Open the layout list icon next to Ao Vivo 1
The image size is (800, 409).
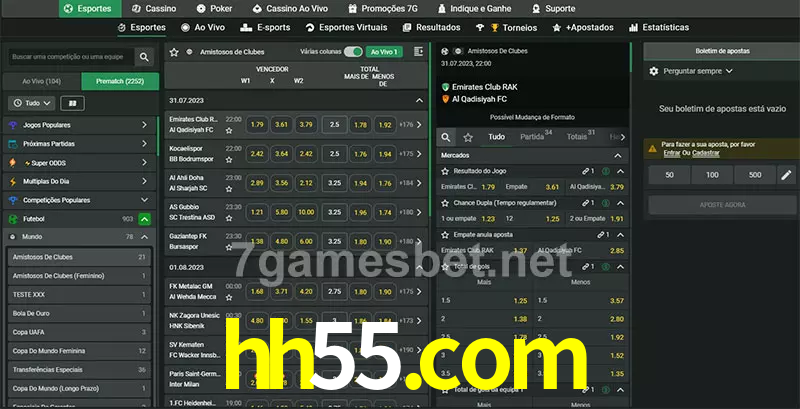[418, 52]
